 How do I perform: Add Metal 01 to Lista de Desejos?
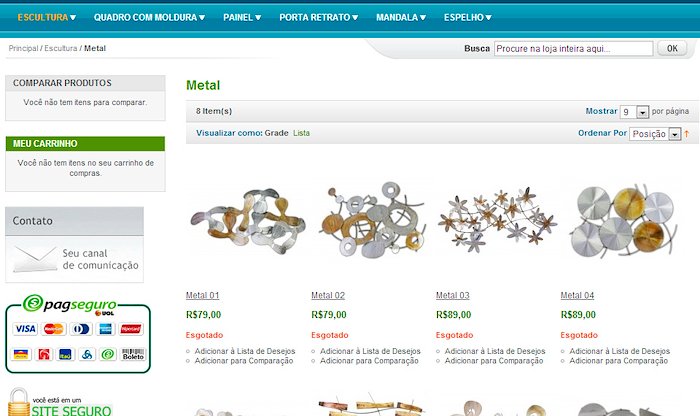[x=245, y=351]
